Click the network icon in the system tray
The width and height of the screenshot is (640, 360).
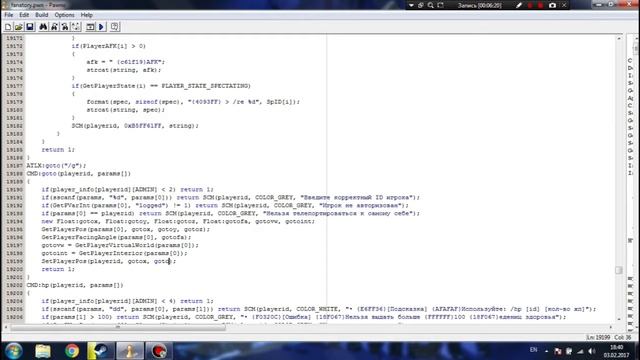pyautogui.click(x=580, y=351)
